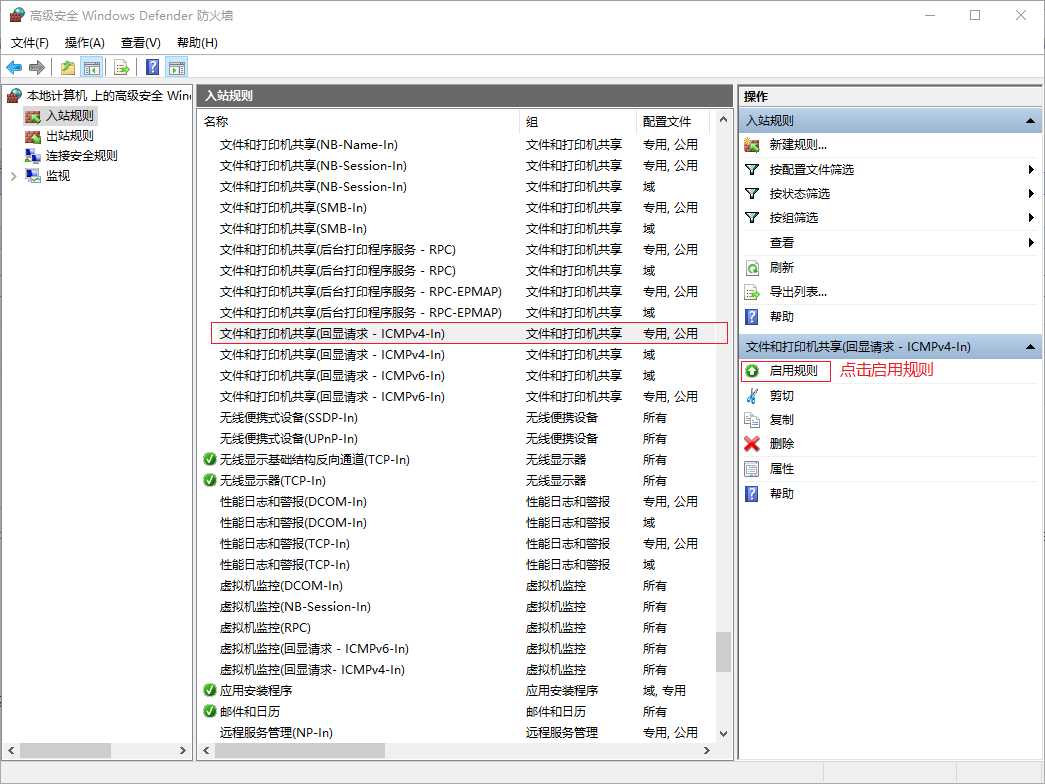Click the rule list vertical scrollbar thumb
Image resolution: width=1045 pixels, height=784 pixels.
click(723, 652)
